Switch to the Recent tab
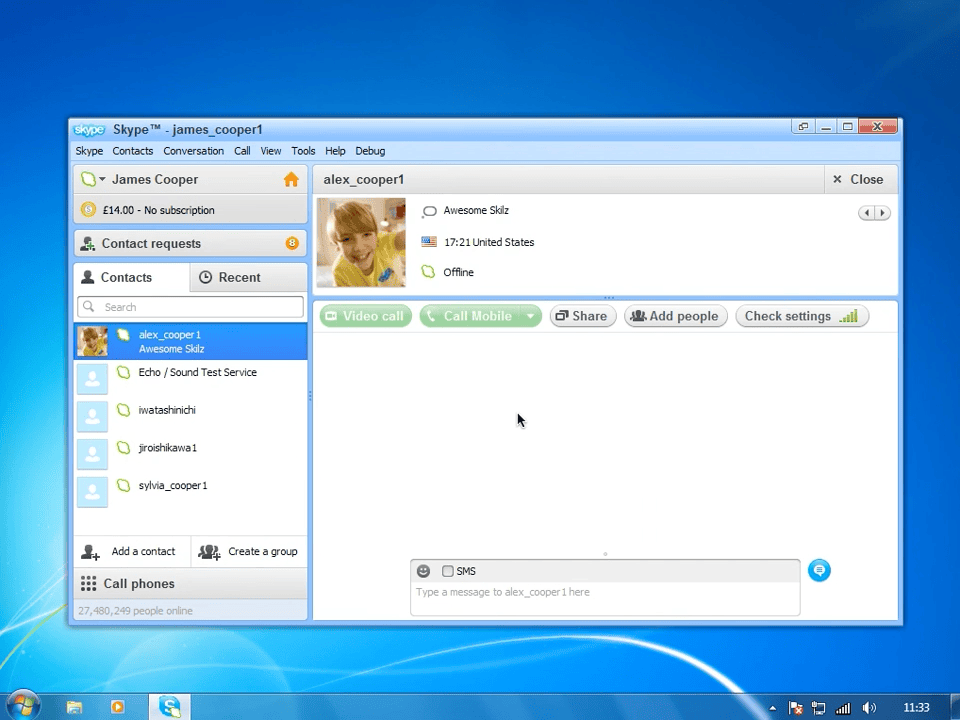Screen dimensions: 960x720 [x=249, y=277]
